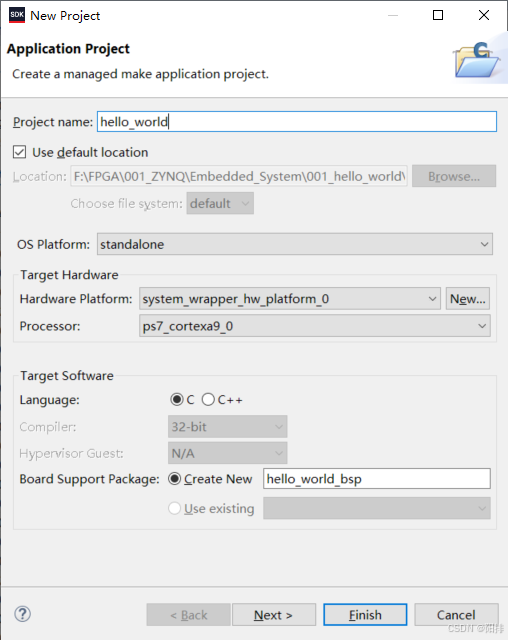This screenshot has width=508, height=640.
Task: Click Finish to create the project
Action: click(365, 615)
